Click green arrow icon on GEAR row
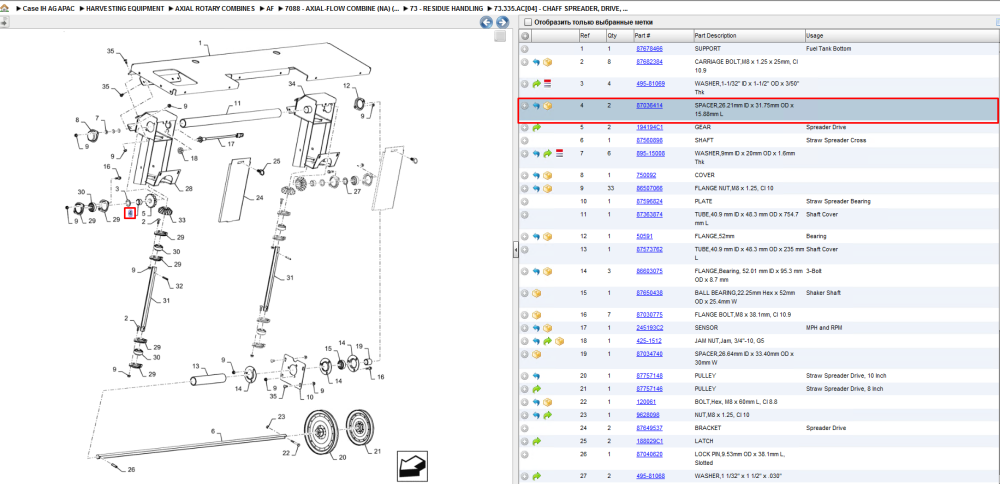The image size is (1000, 484). (x=536, y=128)
